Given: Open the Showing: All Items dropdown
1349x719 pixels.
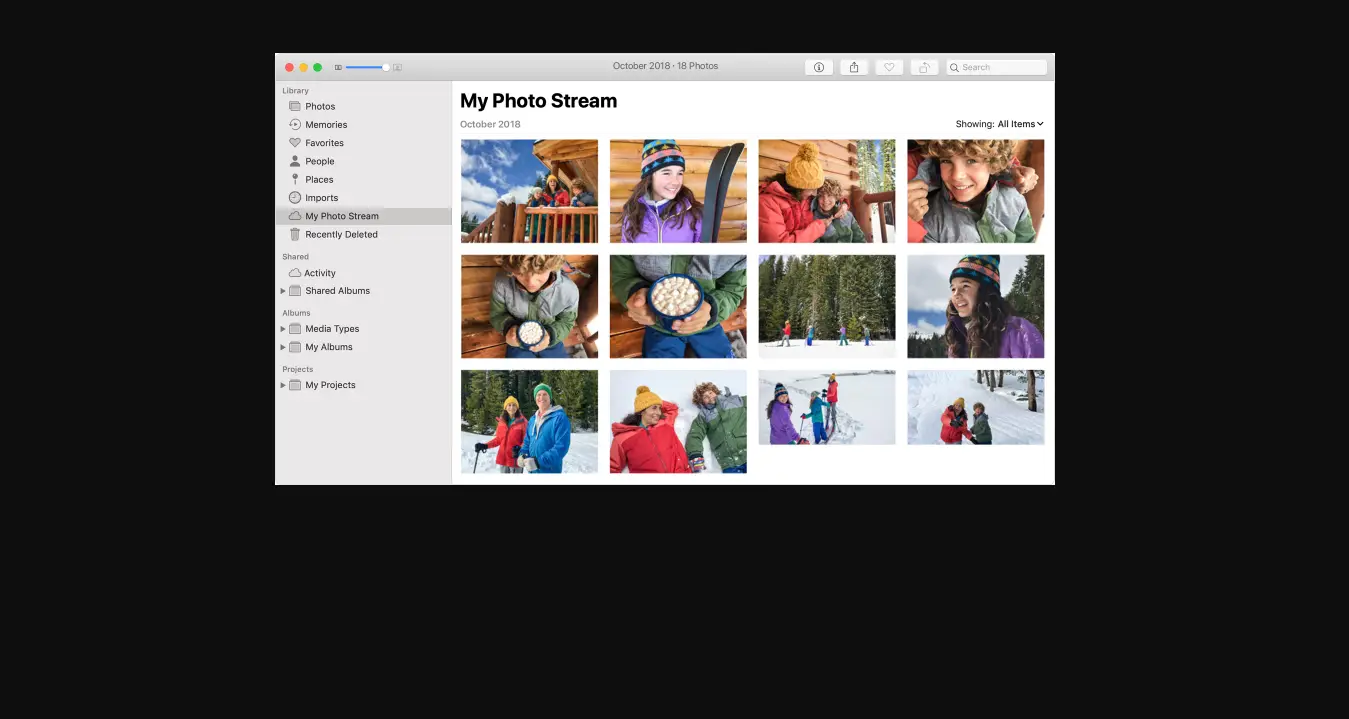Looking at the screenshot, I should coord(1000,124).
